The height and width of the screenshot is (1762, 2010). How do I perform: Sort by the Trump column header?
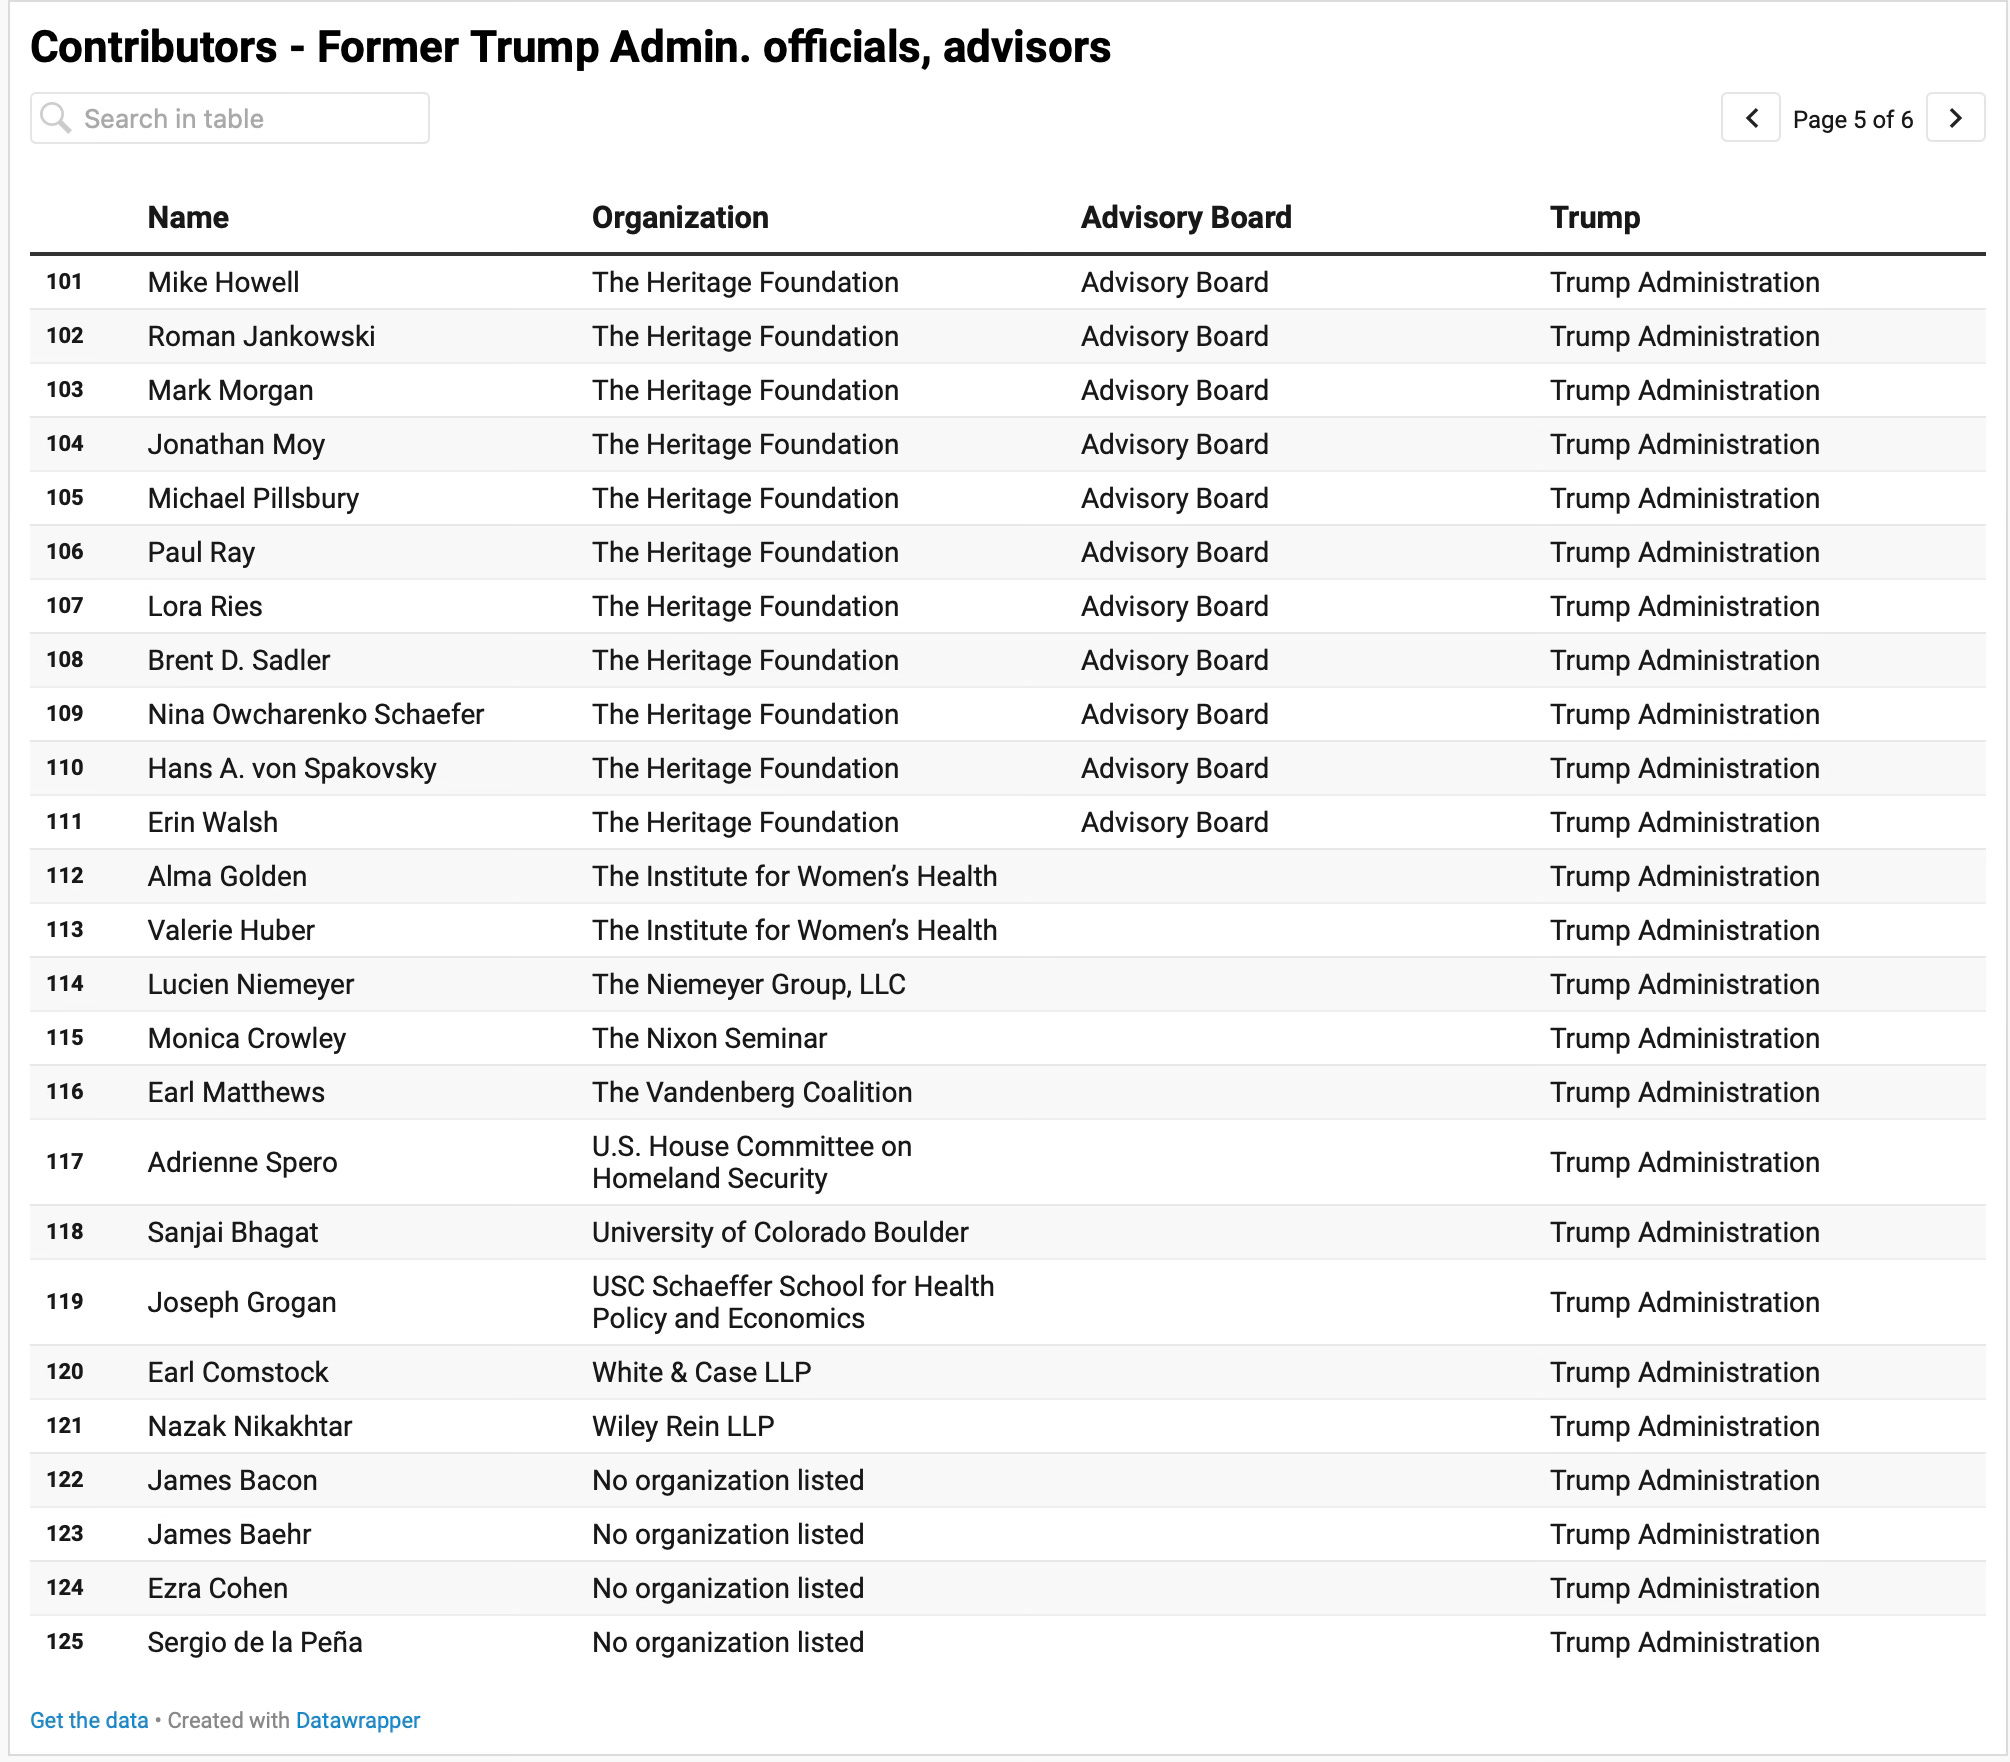pos(1595,217)
